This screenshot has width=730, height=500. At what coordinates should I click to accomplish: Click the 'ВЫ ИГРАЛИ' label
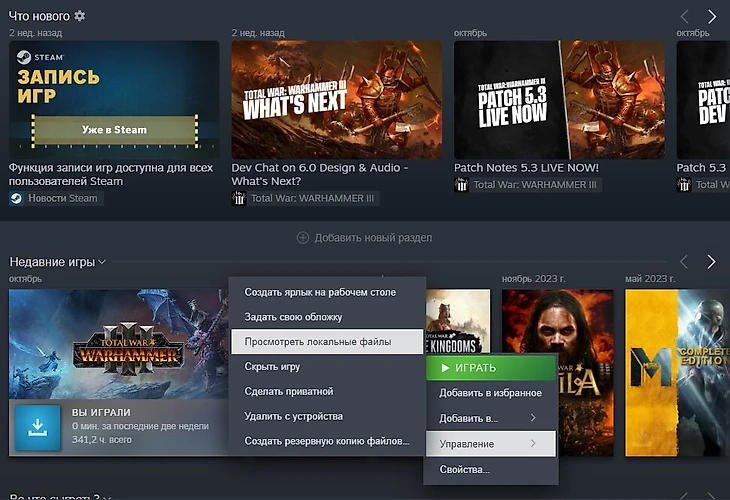(x=101, y=412)
